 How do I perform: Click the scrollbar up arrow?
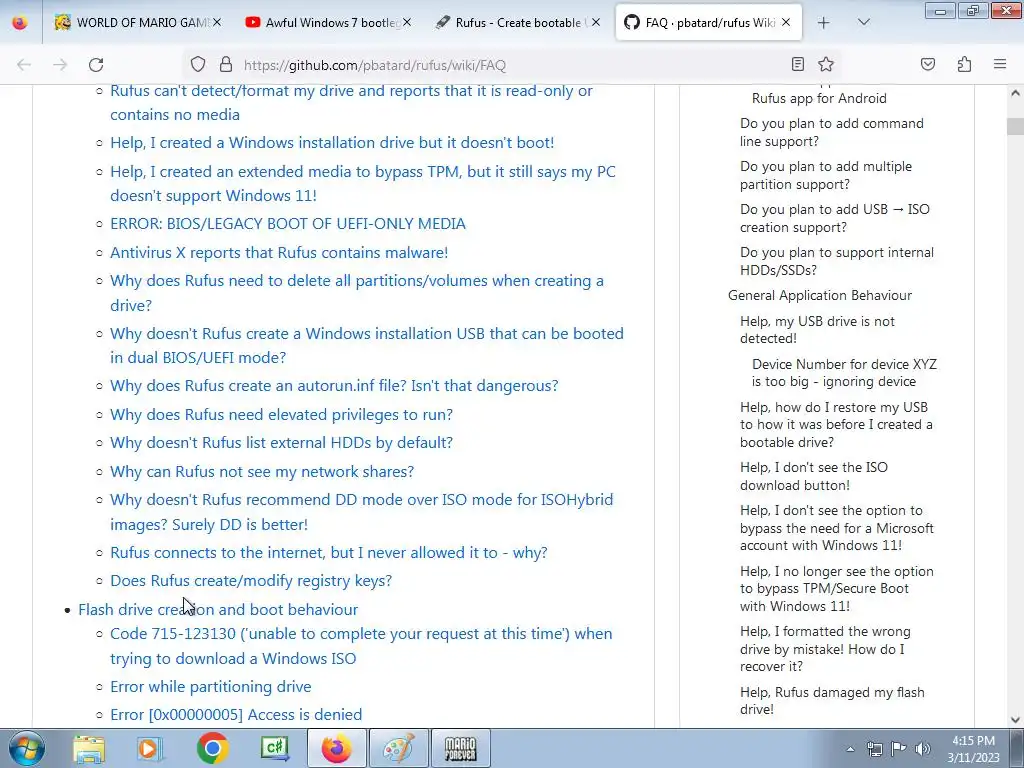click(x=1015, y=93)
